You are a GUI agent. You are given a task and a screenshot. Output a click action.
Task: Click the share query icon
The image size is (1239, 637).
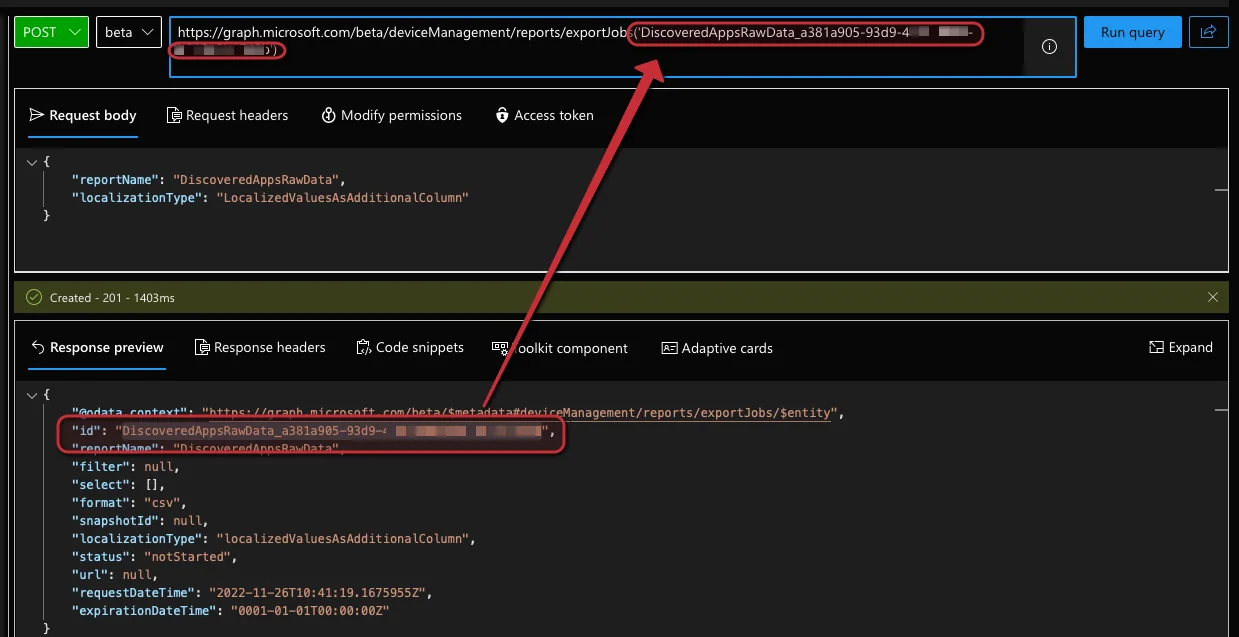click(1208, 32)
